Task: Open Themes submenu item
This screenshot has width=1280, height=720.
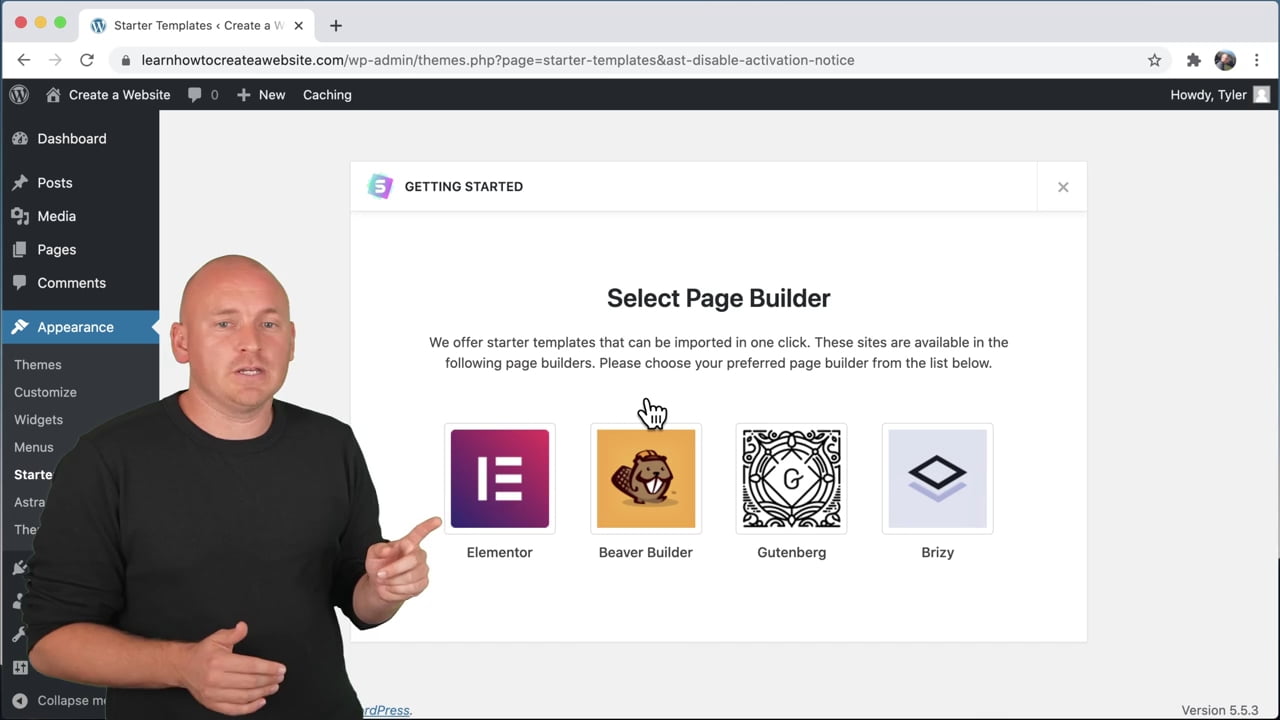Action: [x=38, y=365]
